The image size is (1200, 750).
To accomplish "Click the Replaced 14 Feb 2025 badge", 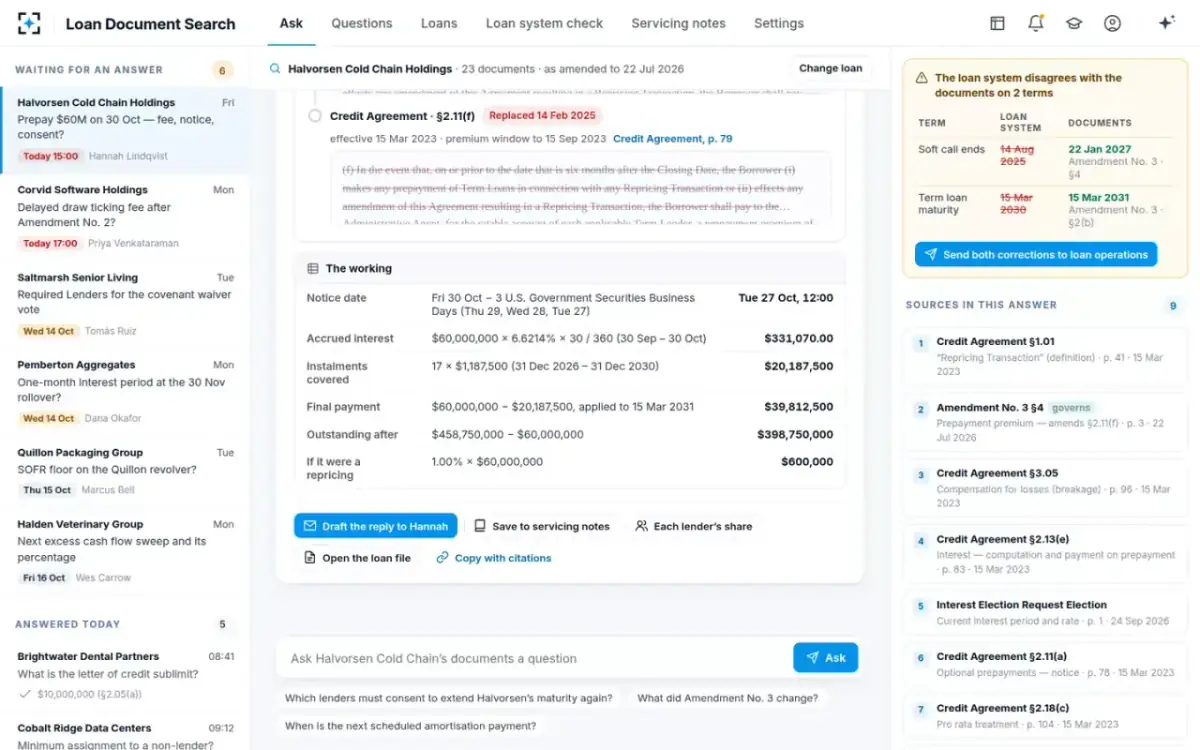I will point(542,116).
